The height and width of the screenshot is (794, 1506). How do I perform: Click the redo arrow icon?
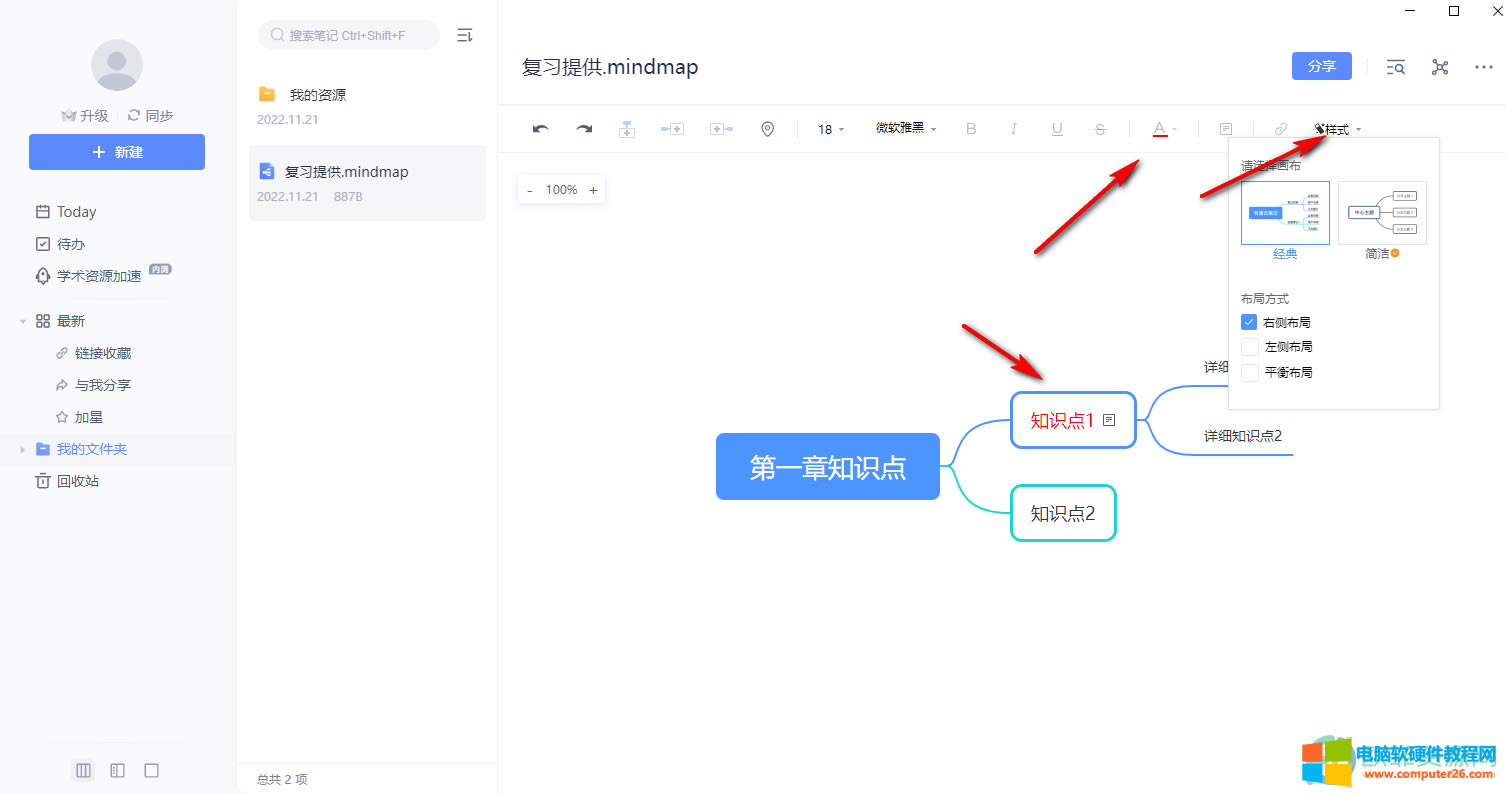(584, 129)
